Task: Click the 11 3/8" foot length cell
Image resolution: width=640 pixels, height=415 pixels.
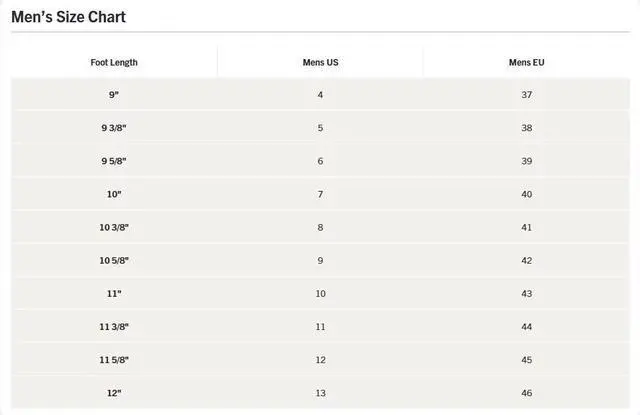Action: point(114,327)
